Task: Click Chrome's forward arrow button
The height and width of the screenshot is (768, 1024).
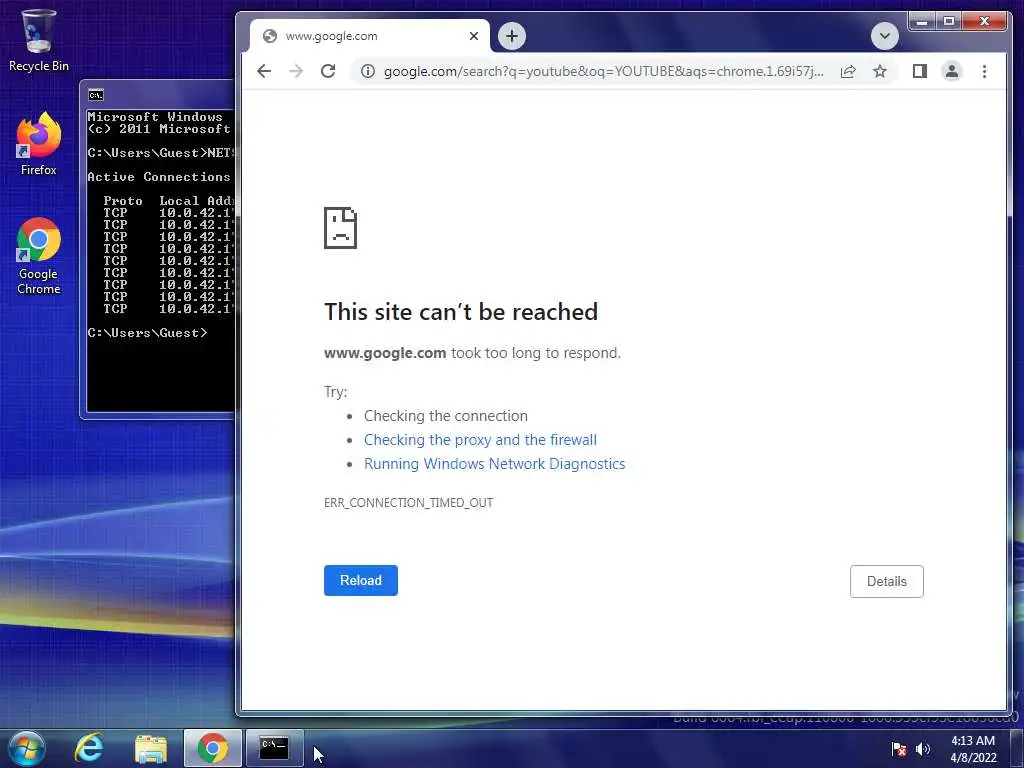Action: (x=296, y=71)
